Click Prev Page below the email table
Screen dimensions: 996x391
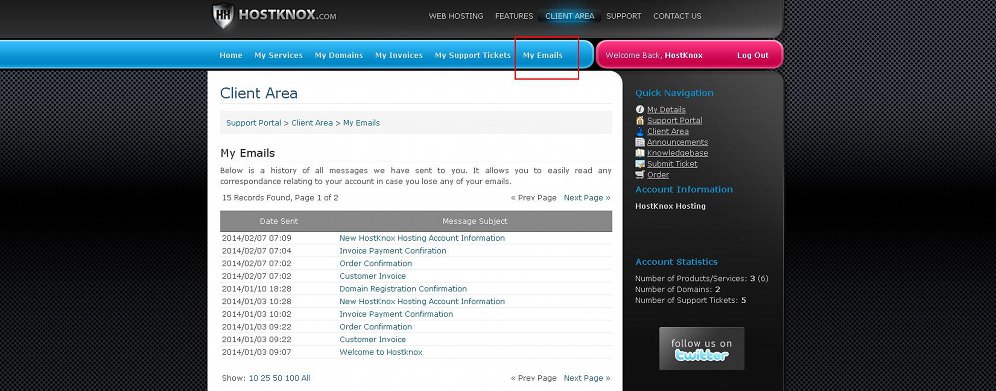click(534, 378)
